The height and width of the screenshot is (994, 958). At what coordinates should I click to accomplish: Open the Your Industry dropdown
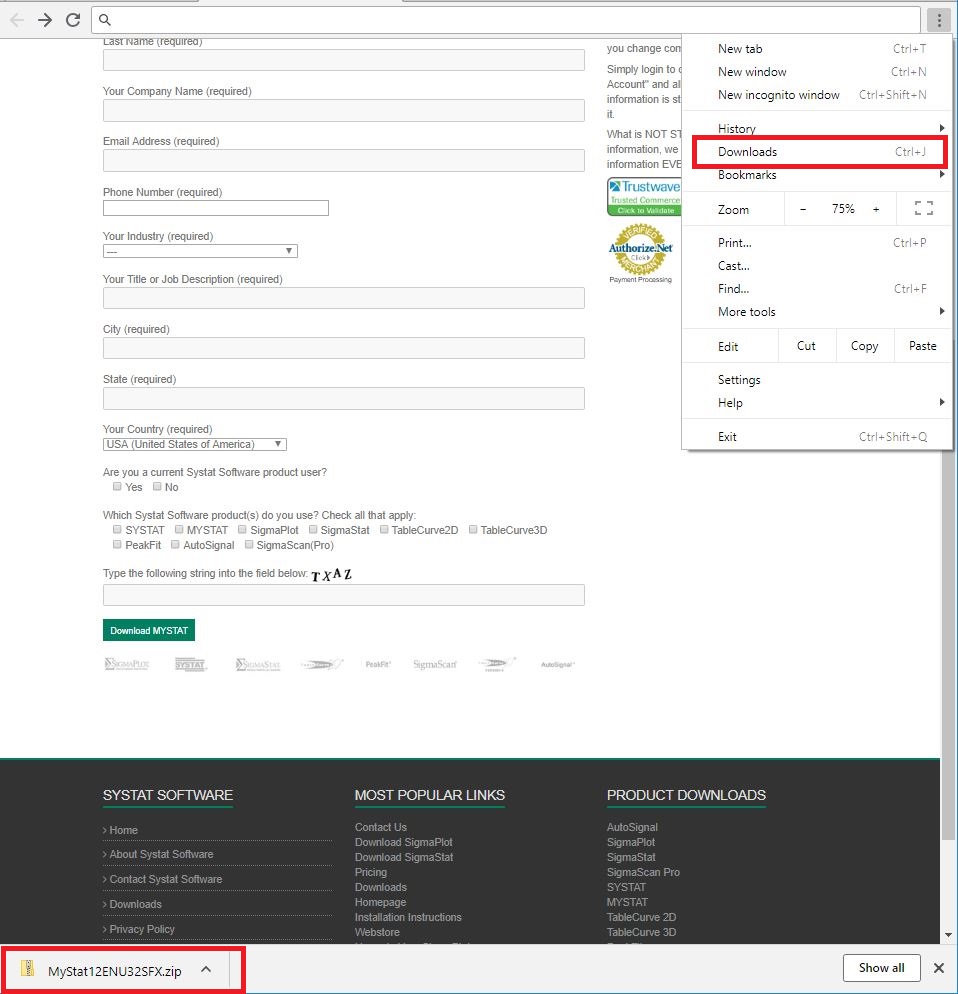200,251
